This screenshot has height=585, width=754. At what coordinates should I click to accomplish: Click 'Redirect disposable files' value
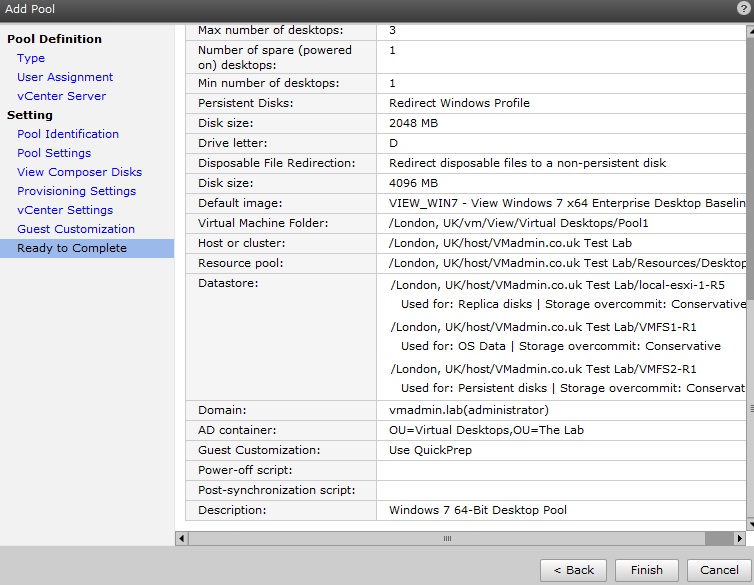[x=528, y=163]
